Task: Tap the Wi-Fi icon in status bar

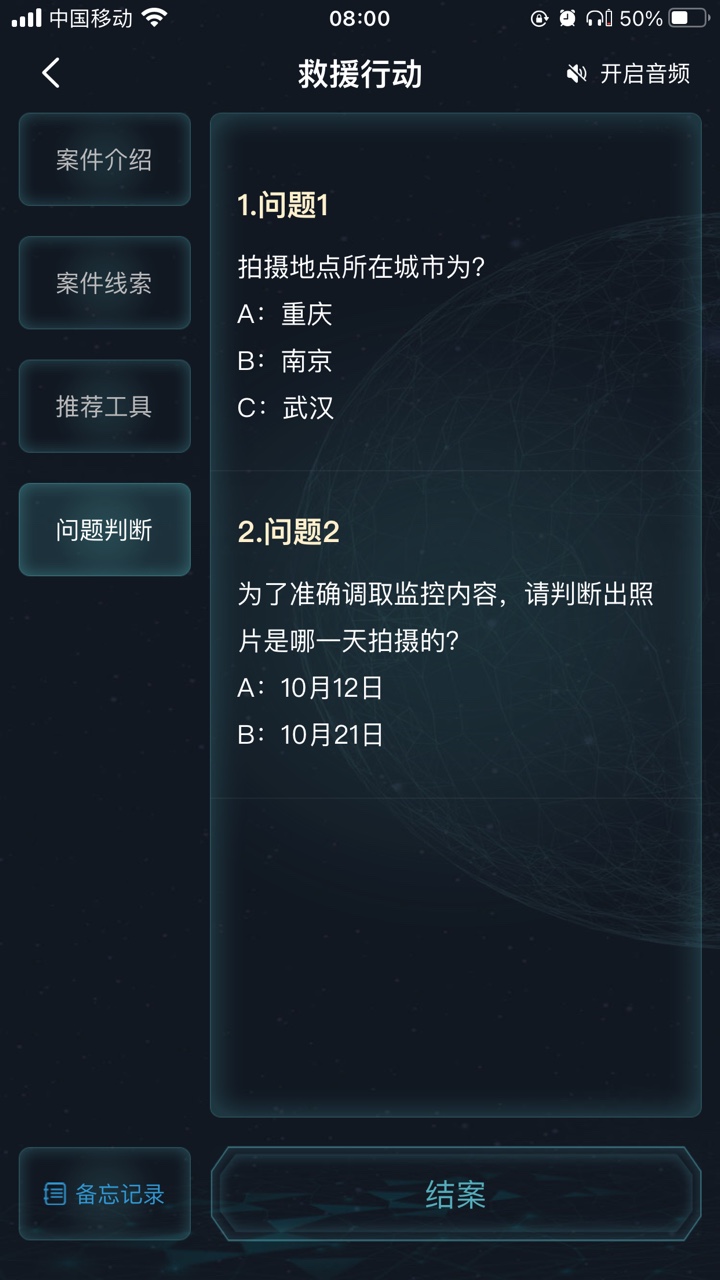Action: (154, 18)
